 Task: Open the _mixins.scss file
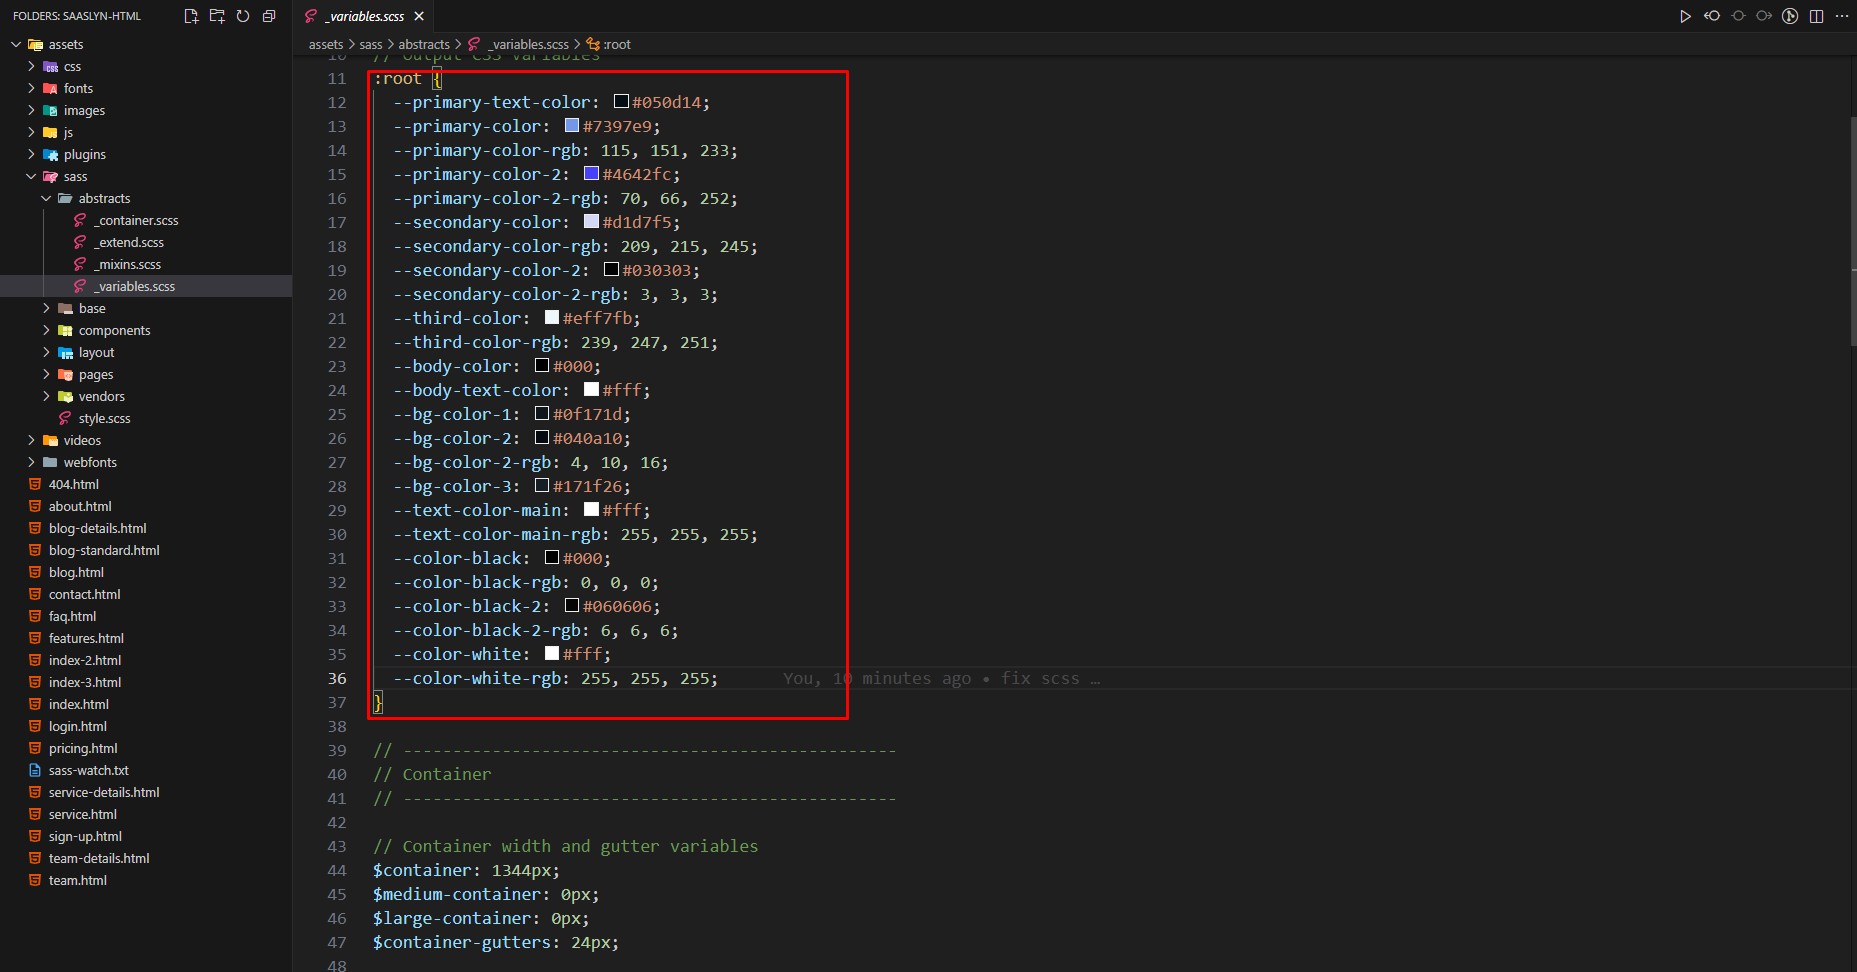click(x=129, y=265)
